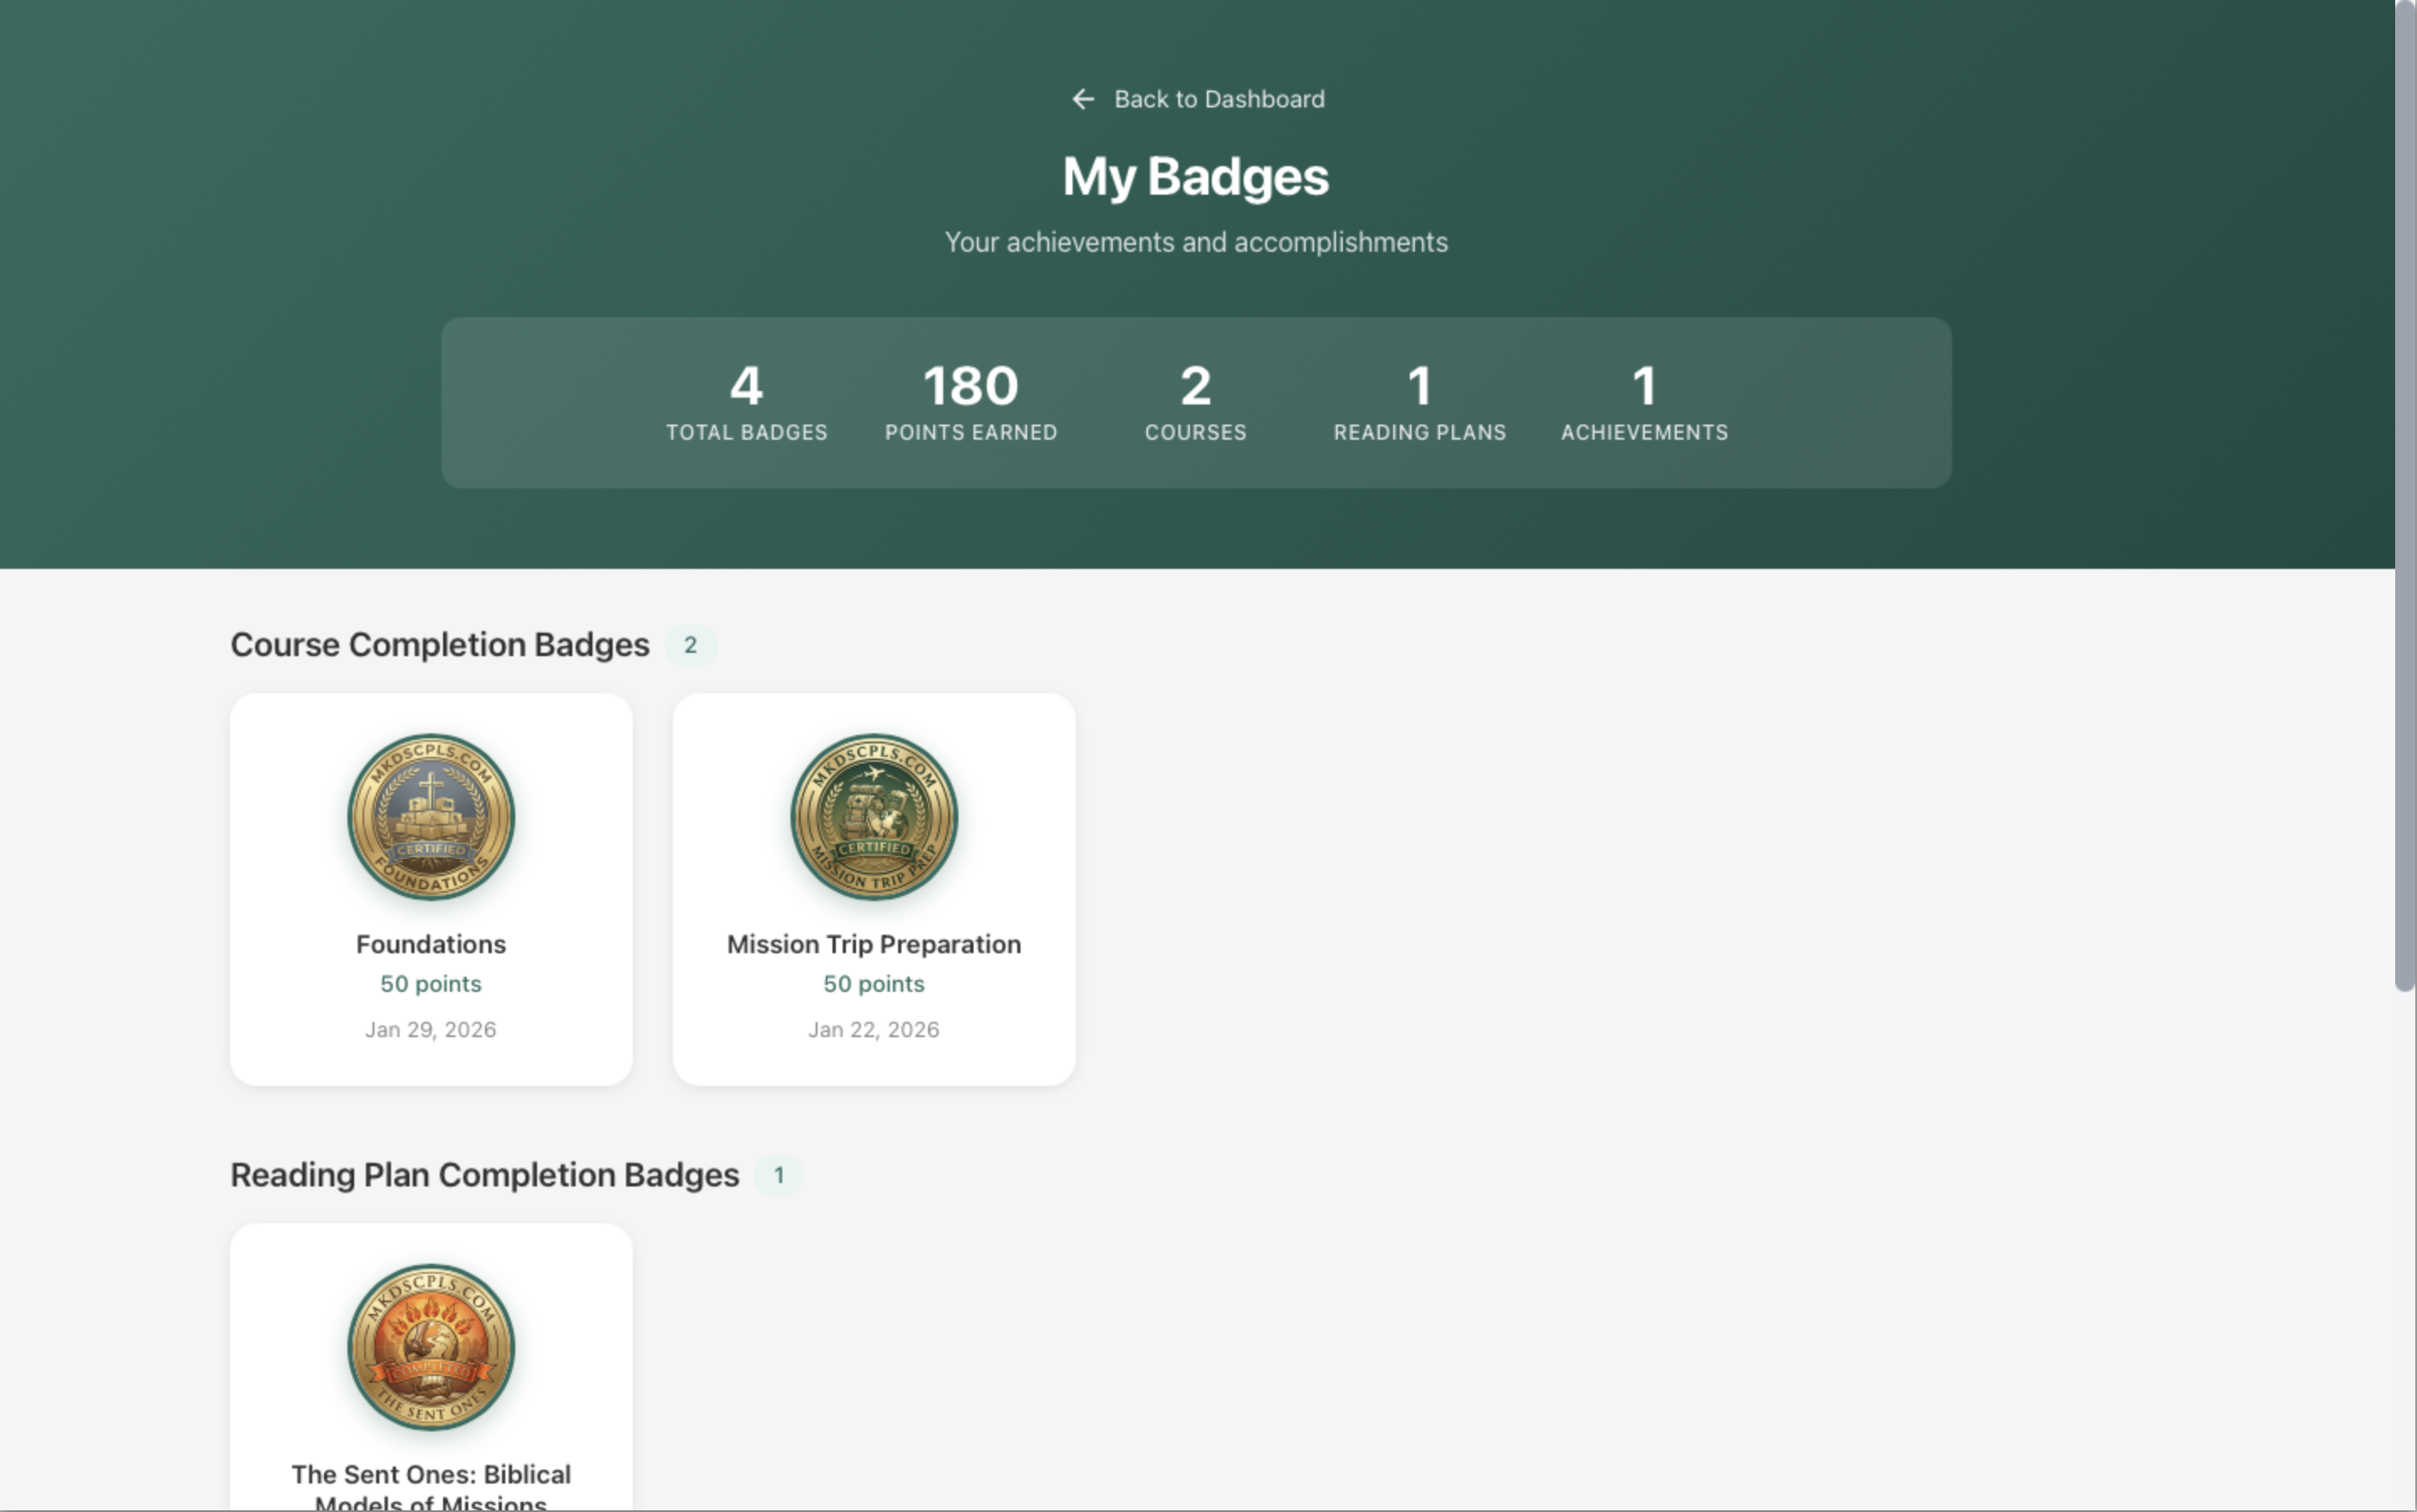
Task: Select the Foundations badge medallion
Action: pyautogui.click(x=430, y=817)
